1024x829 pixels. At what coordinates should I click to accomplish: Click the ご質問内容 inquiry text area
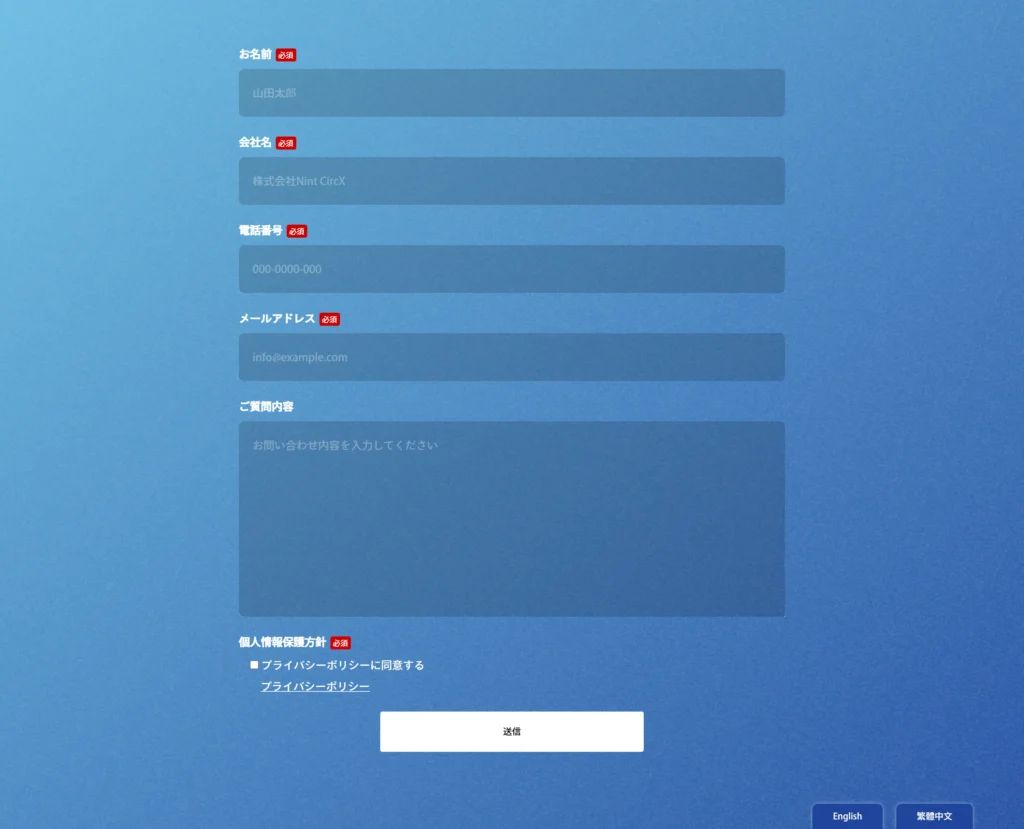(x=511, y=519)
